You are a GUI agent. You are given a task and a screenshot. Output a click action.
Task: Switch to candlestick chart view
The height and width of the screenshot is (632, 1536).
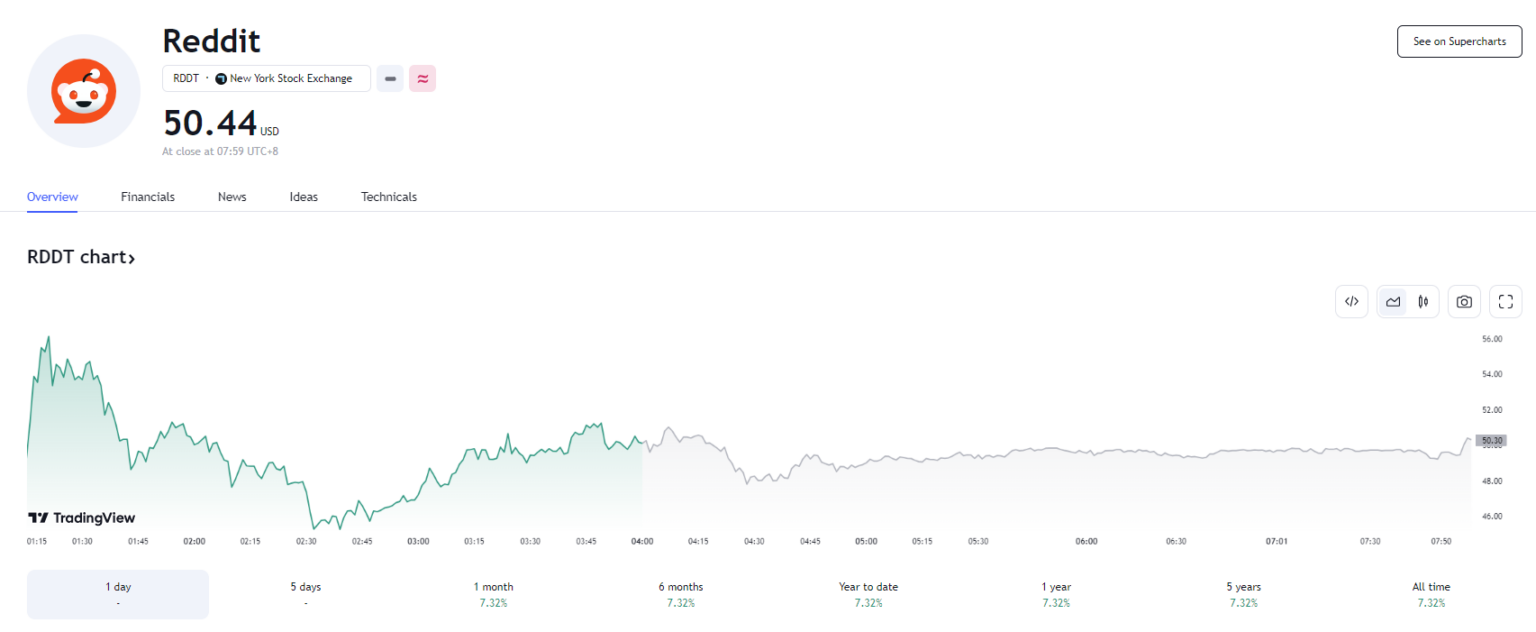1422,301
